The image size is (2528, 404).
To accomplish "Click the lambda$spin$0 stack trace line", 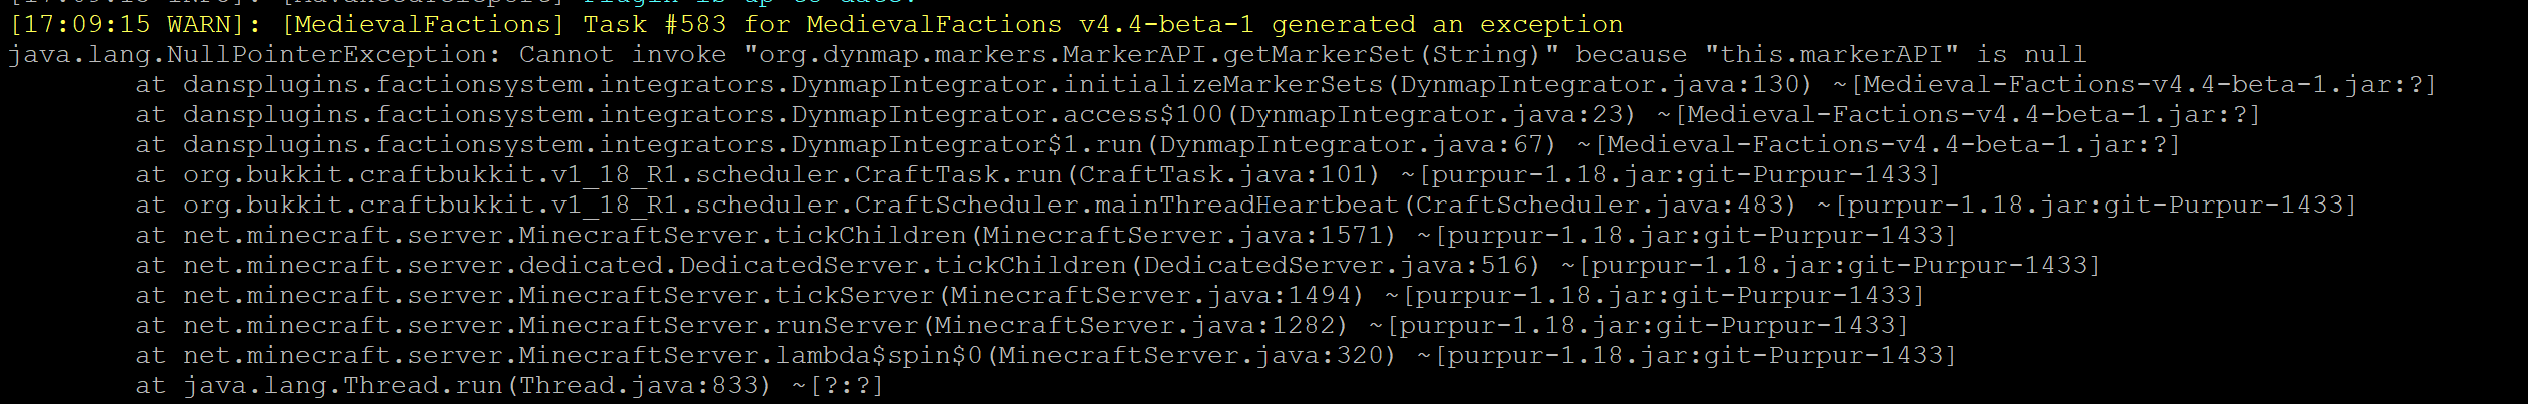I will [1046, 355].
